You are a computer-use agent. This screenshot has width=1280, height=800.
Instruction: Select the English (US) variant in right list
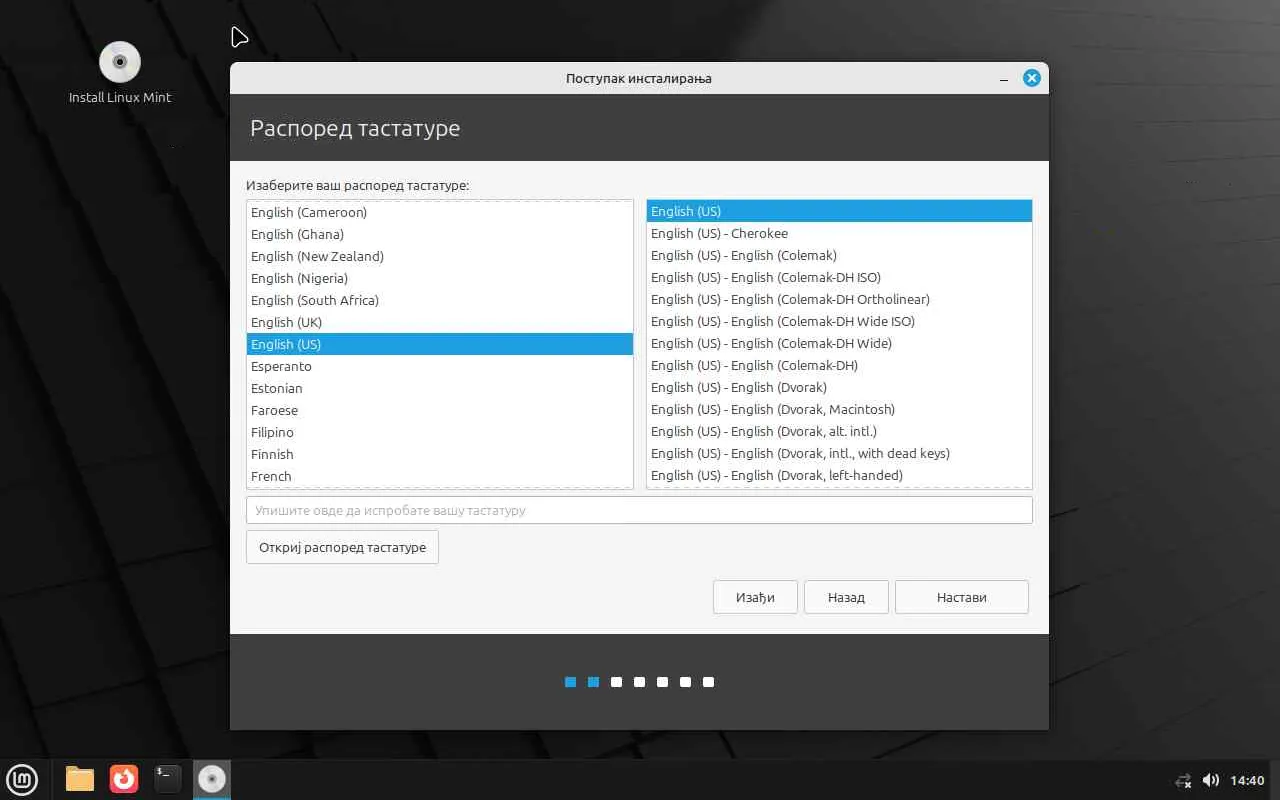pyautogui.click(x=839, y=211)
